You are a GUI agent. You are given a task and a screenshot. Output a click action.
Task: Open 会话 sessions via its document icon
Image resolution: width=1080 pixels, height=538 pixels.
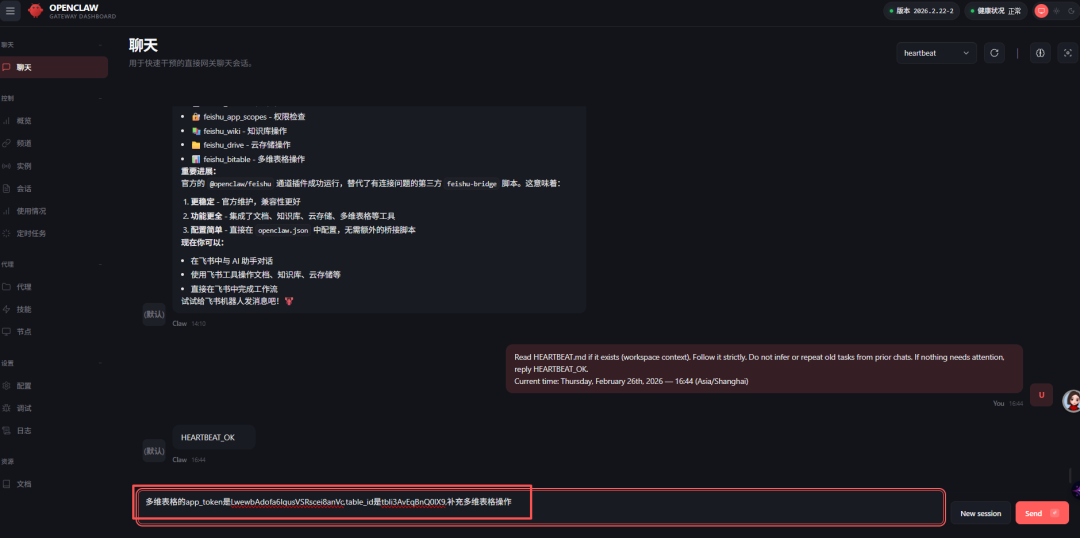point(6,188)
